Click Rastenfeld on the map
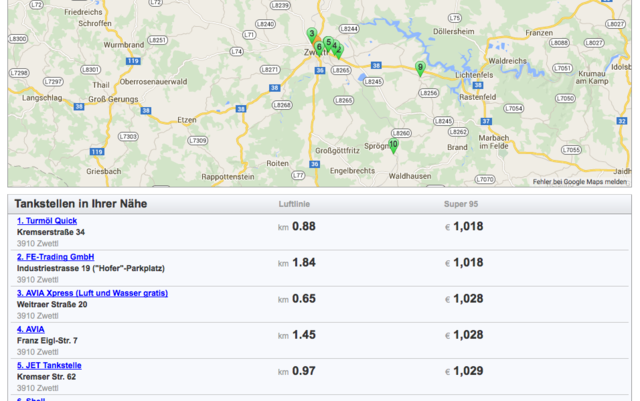Viewport: 640px width, 401px height. click(x=478, y=97)
